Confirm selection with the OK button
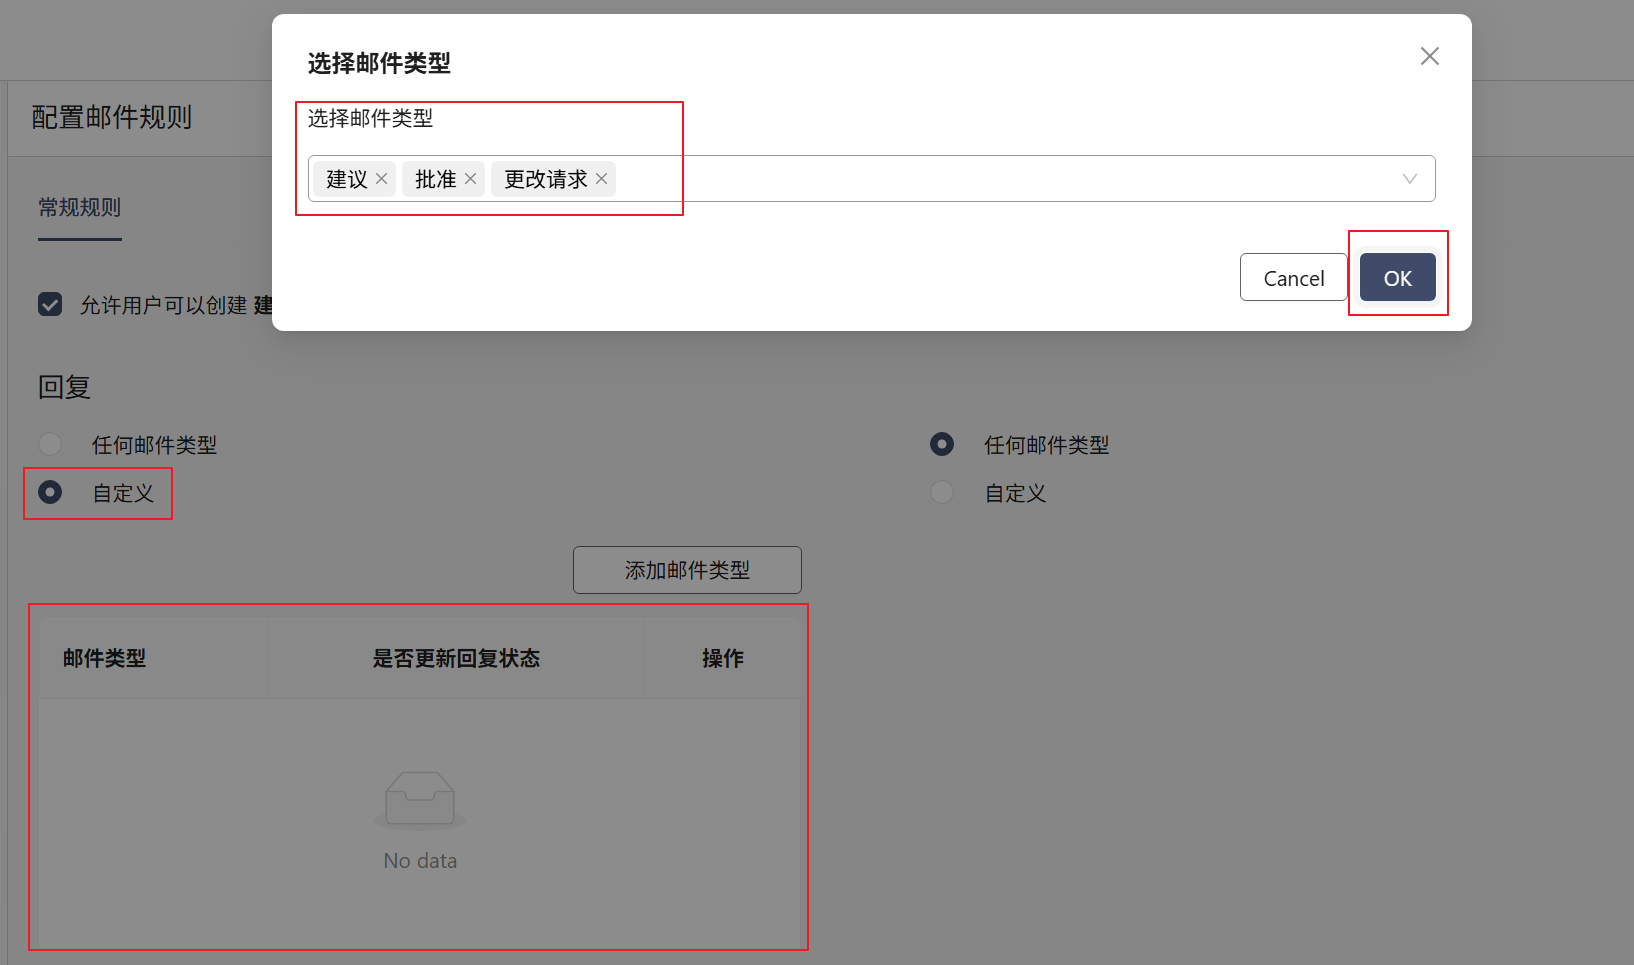Screen dimensions: 1634x965 (1397, 278)
